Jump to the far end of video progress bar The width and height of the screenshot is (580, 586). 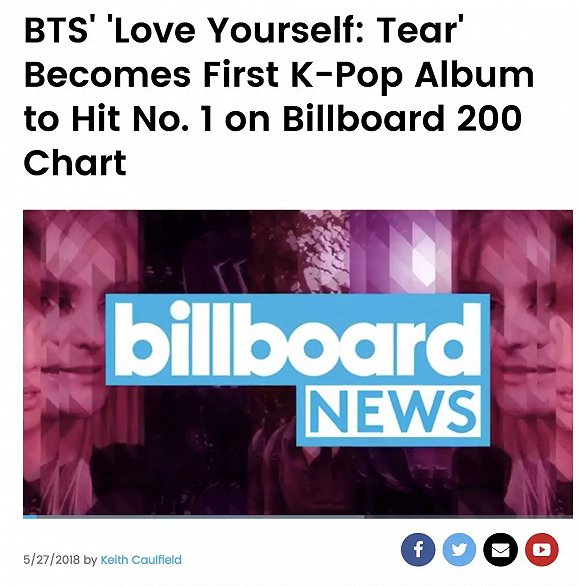[570, 517]
